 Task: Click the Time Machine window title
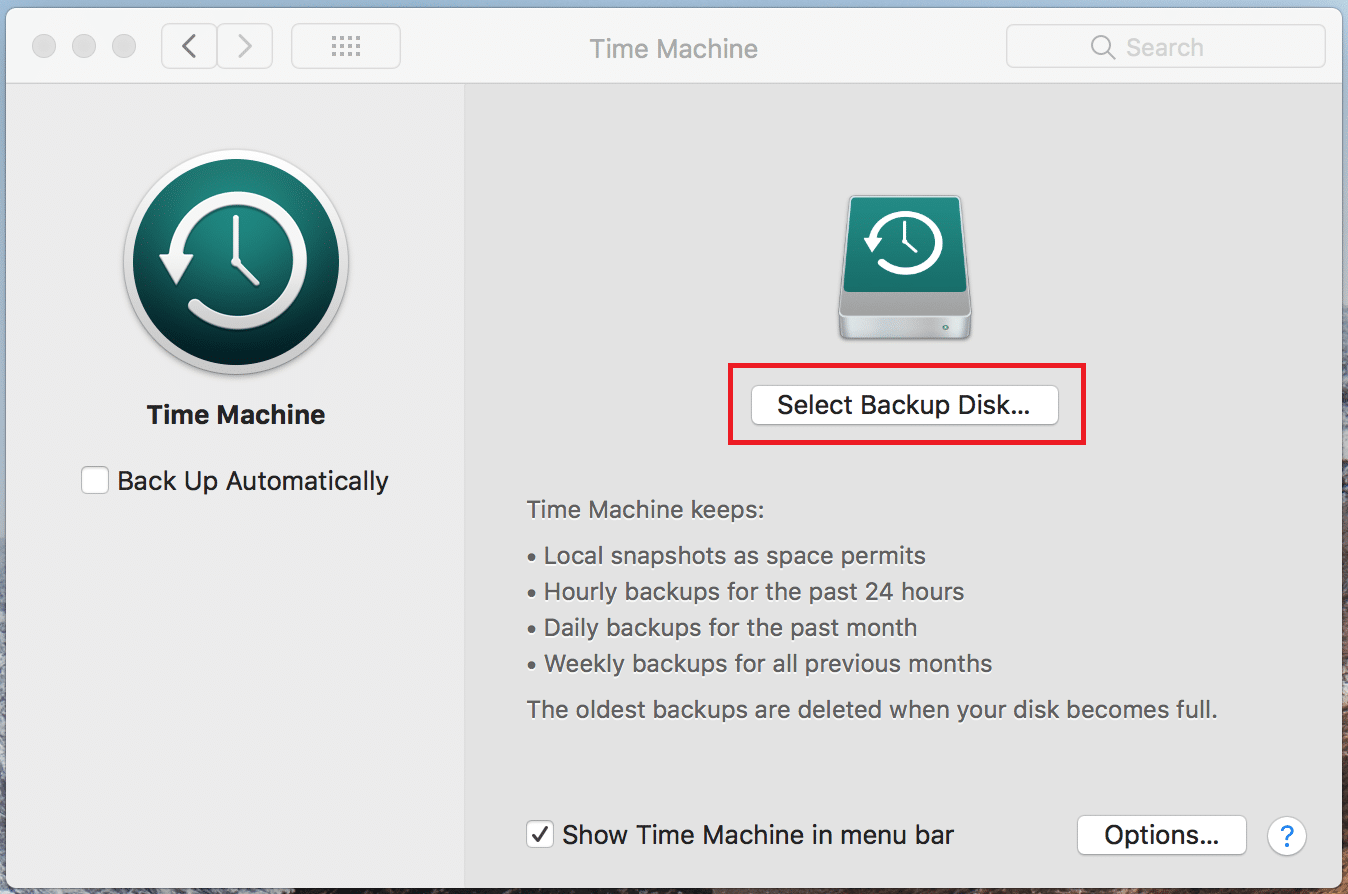point(673,48)
